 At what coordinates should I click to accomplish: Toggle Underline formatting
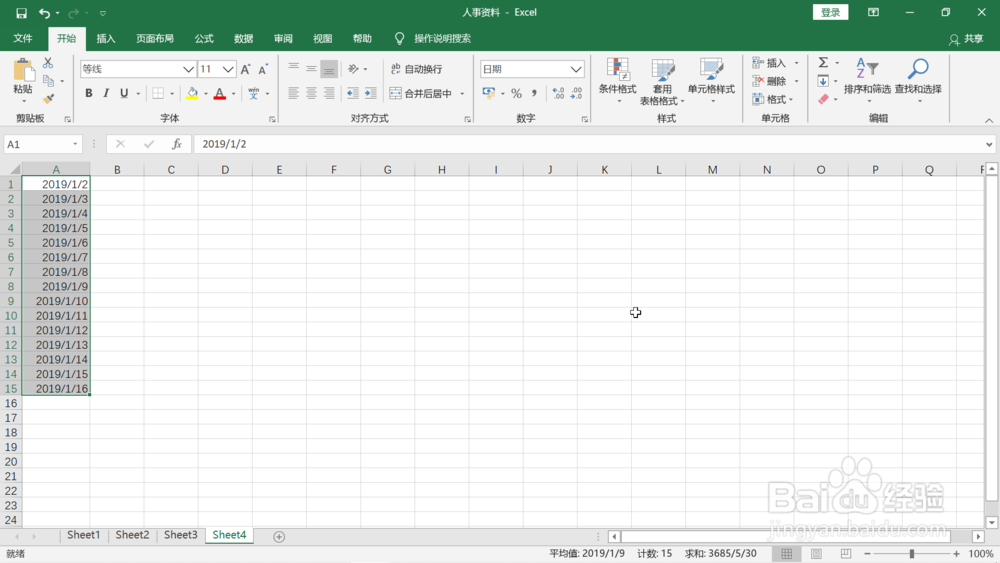click(x=124, y=94)
